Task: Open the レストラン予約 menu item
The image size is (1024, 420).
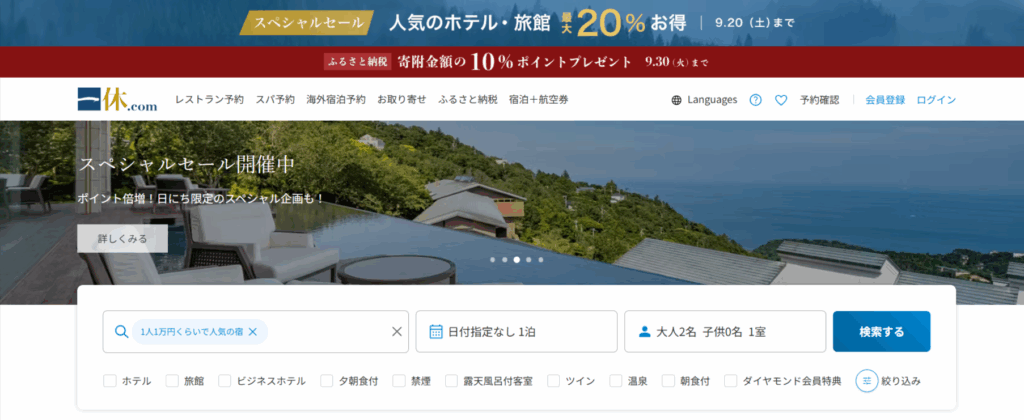Action: click(209, 100)
